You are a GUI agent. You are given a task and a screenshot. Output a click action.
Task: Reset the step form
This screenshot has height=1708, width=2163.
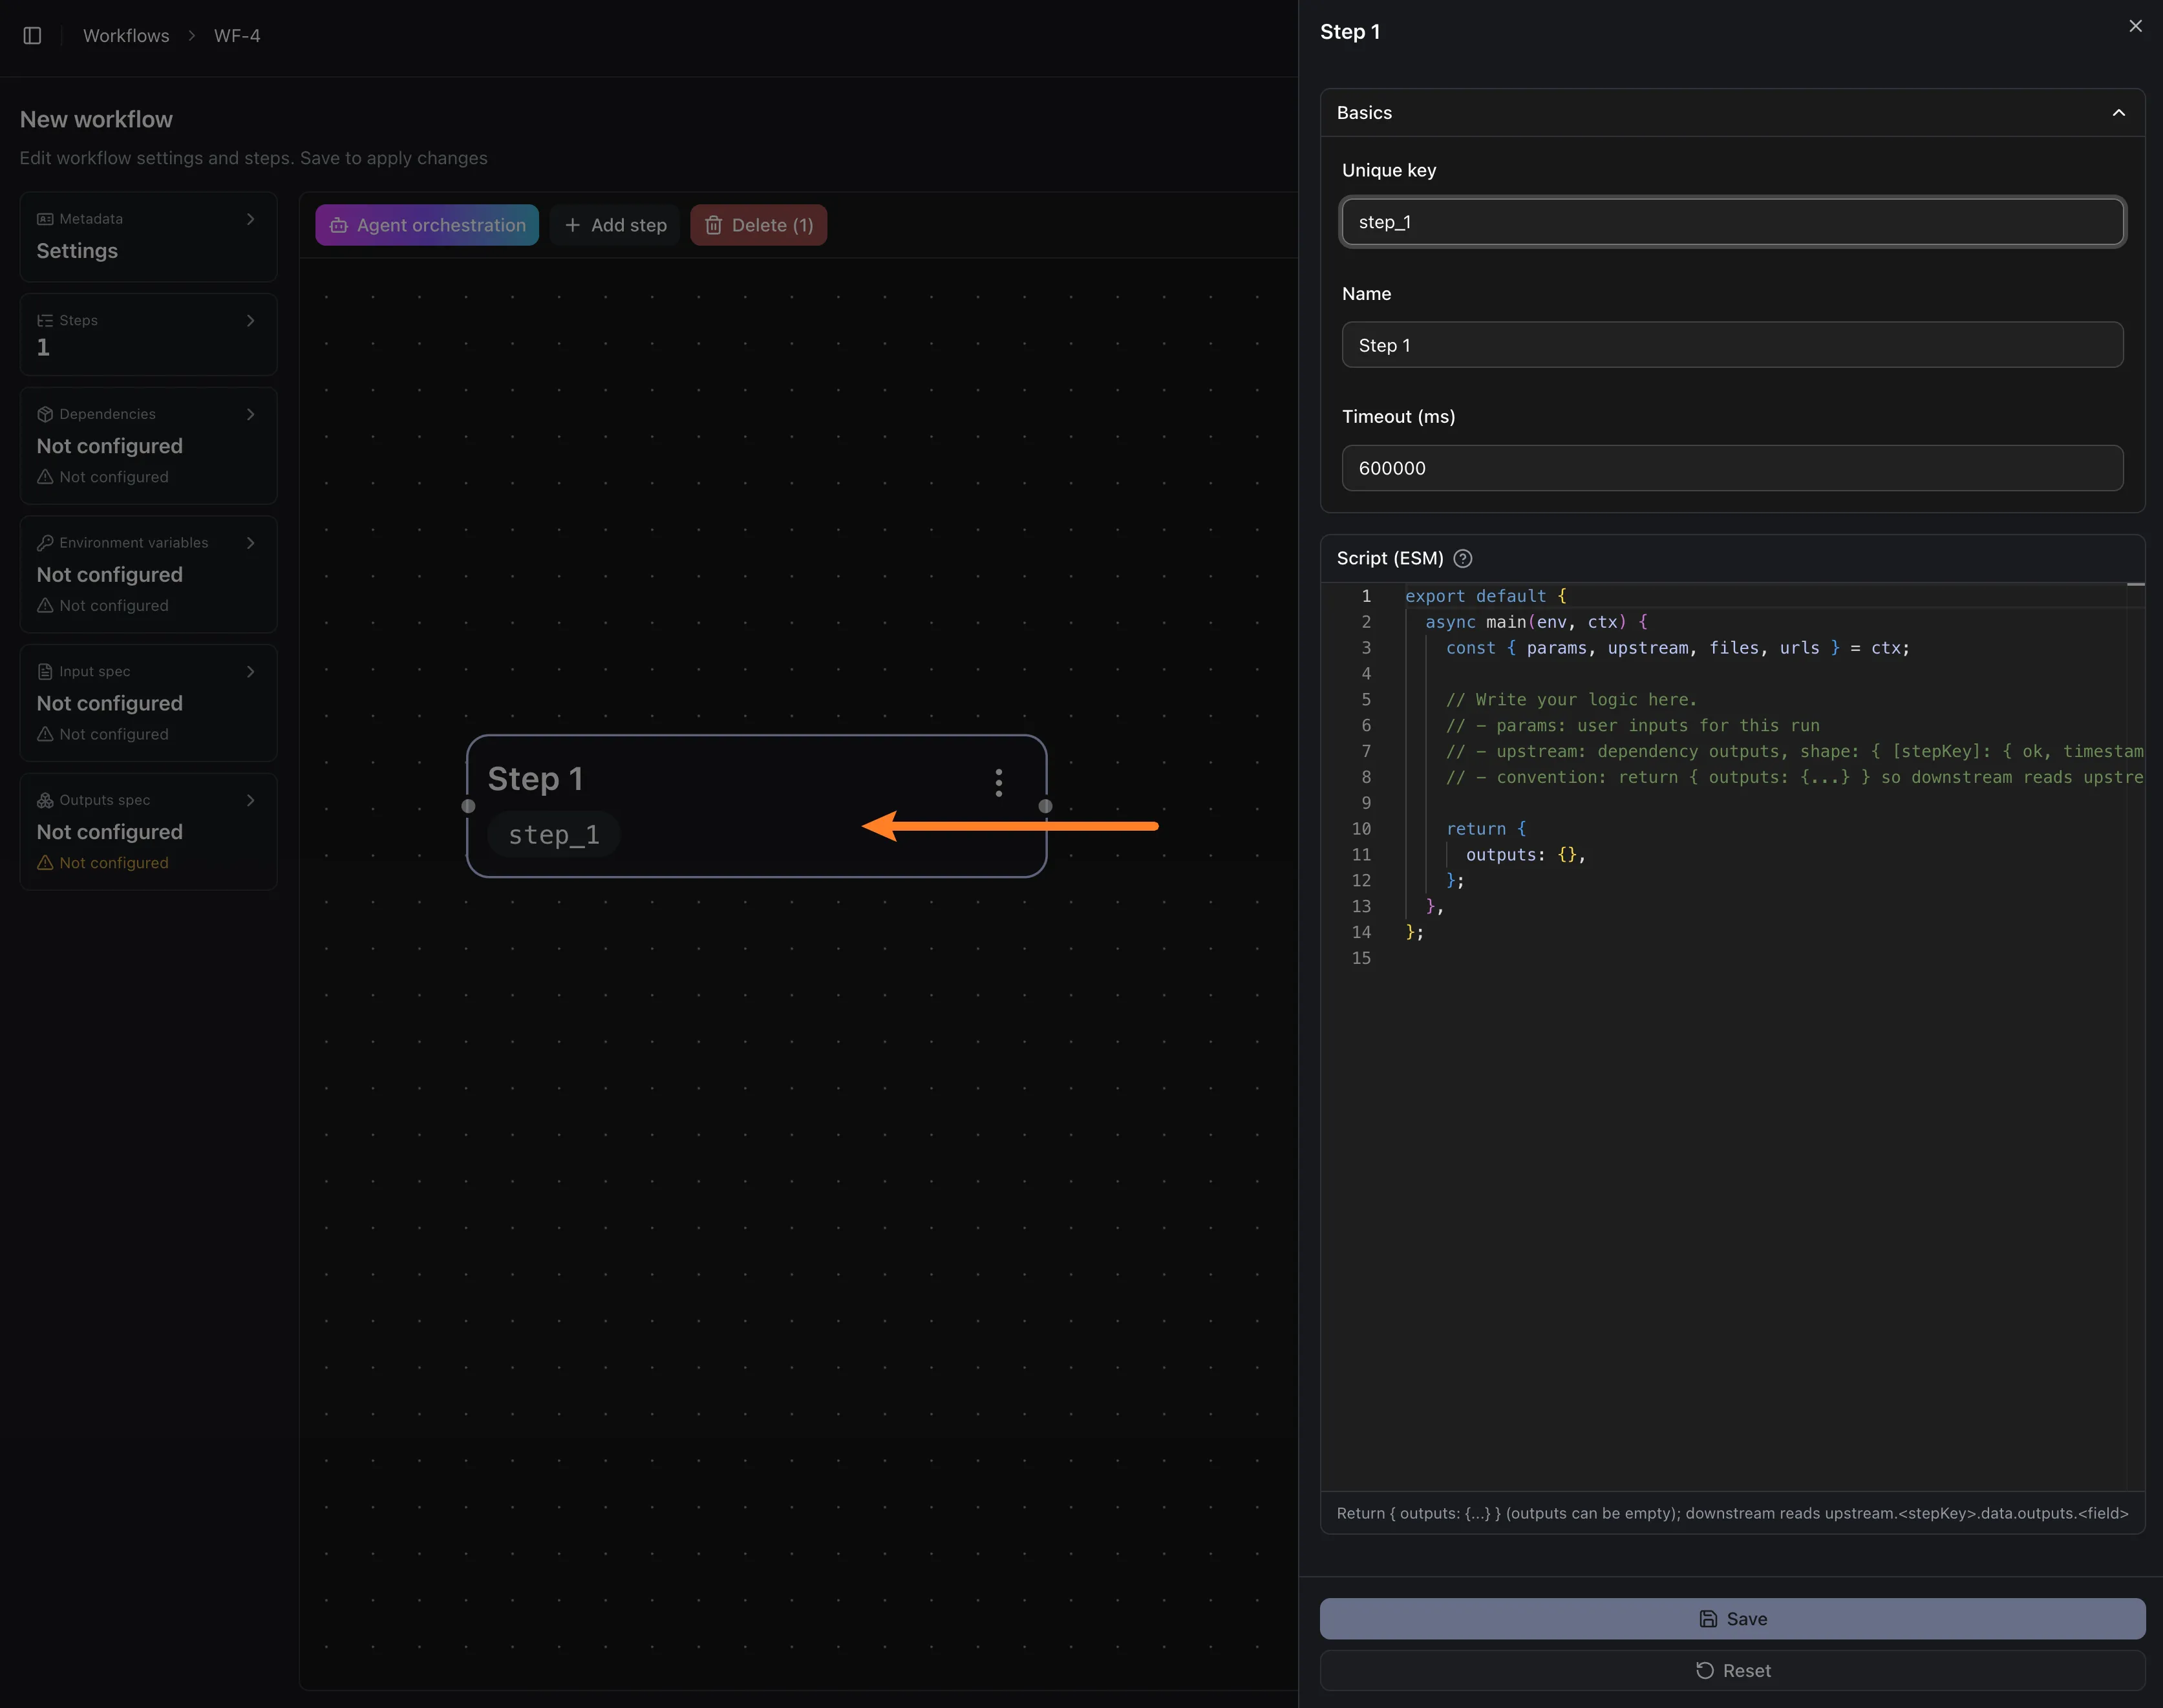[x=1732, y=1670]
